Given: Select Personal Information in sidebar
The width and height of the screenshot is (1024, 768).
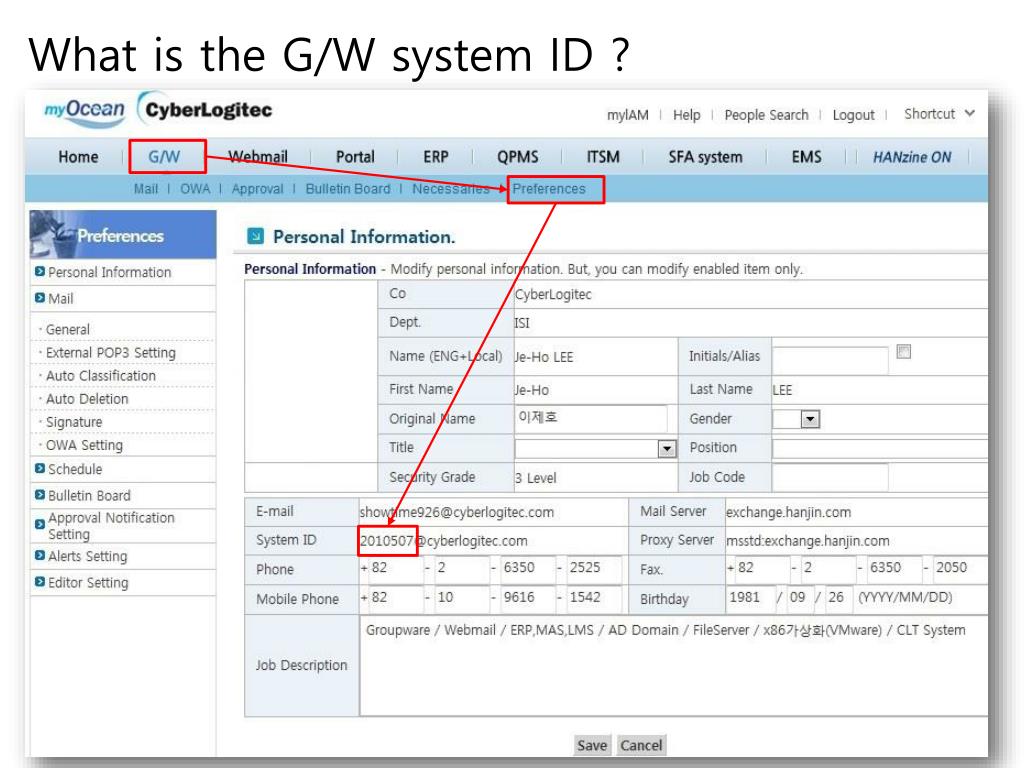Looking at the screenshot, I should tap(110, 272).
